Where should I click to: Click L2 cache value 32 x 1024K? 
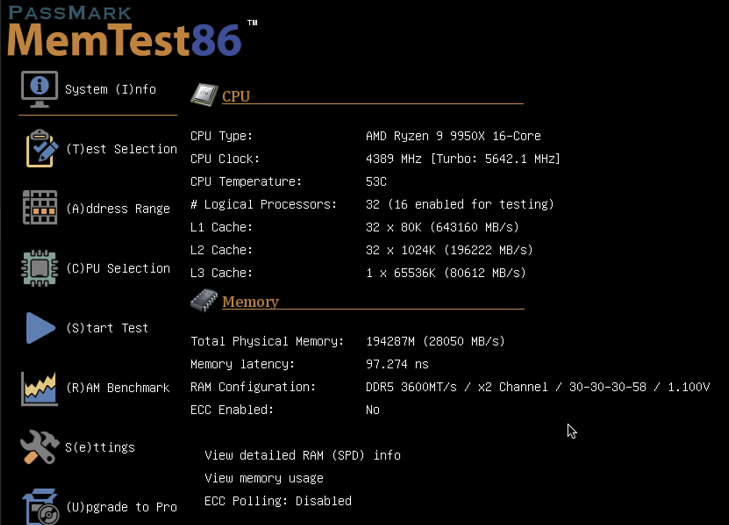pyautogui.click(x=449, y=250)
